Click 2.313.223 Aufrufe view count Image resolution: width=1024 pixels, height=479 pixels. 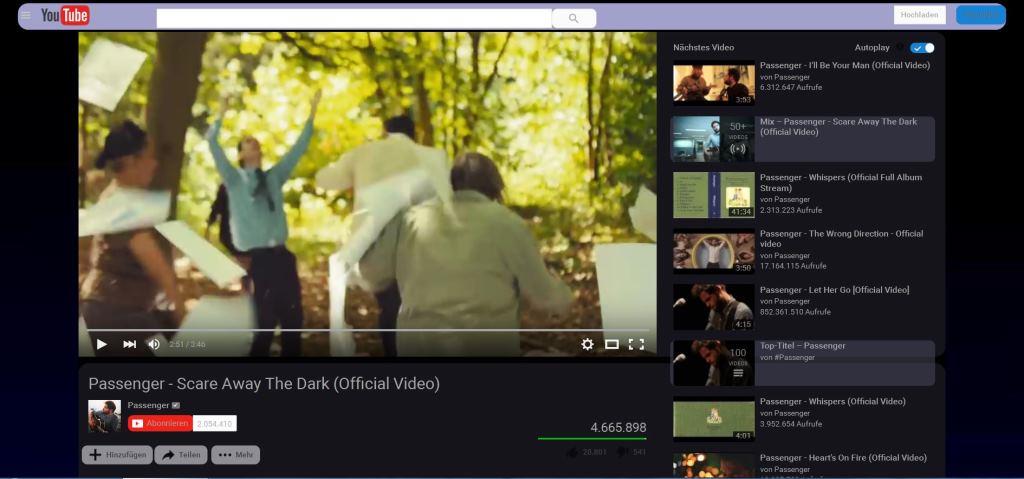pos(791,210)
